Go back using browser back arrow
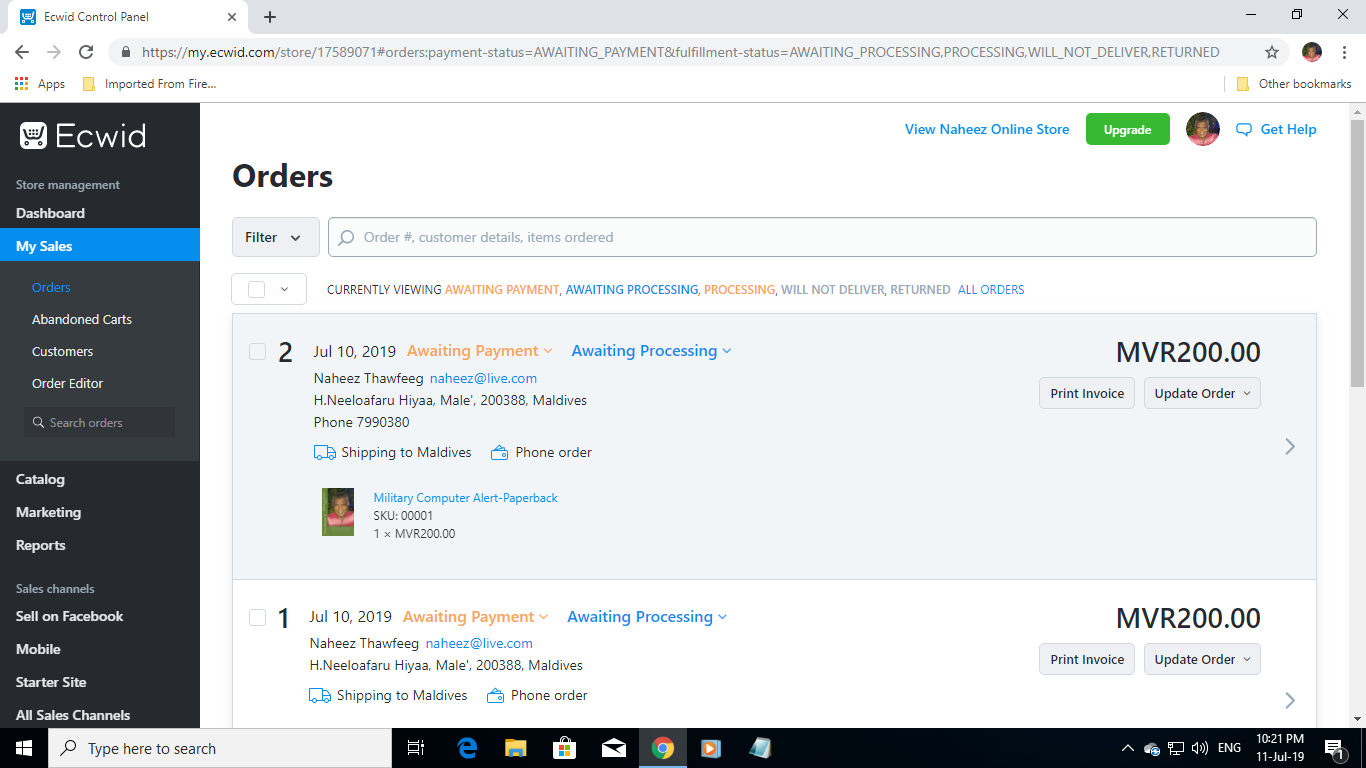 click(22, 52)
